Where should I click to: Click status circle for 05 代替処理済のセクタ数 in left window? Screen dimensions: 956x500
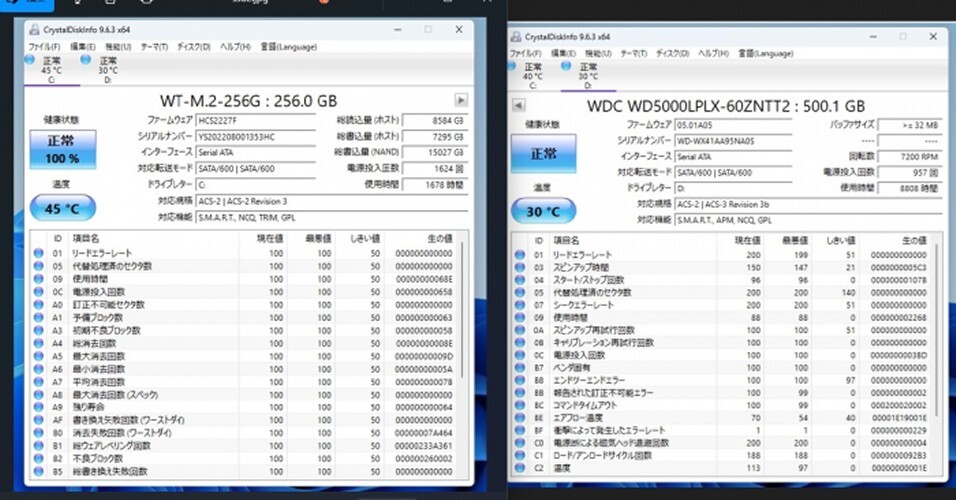[38, 266]
